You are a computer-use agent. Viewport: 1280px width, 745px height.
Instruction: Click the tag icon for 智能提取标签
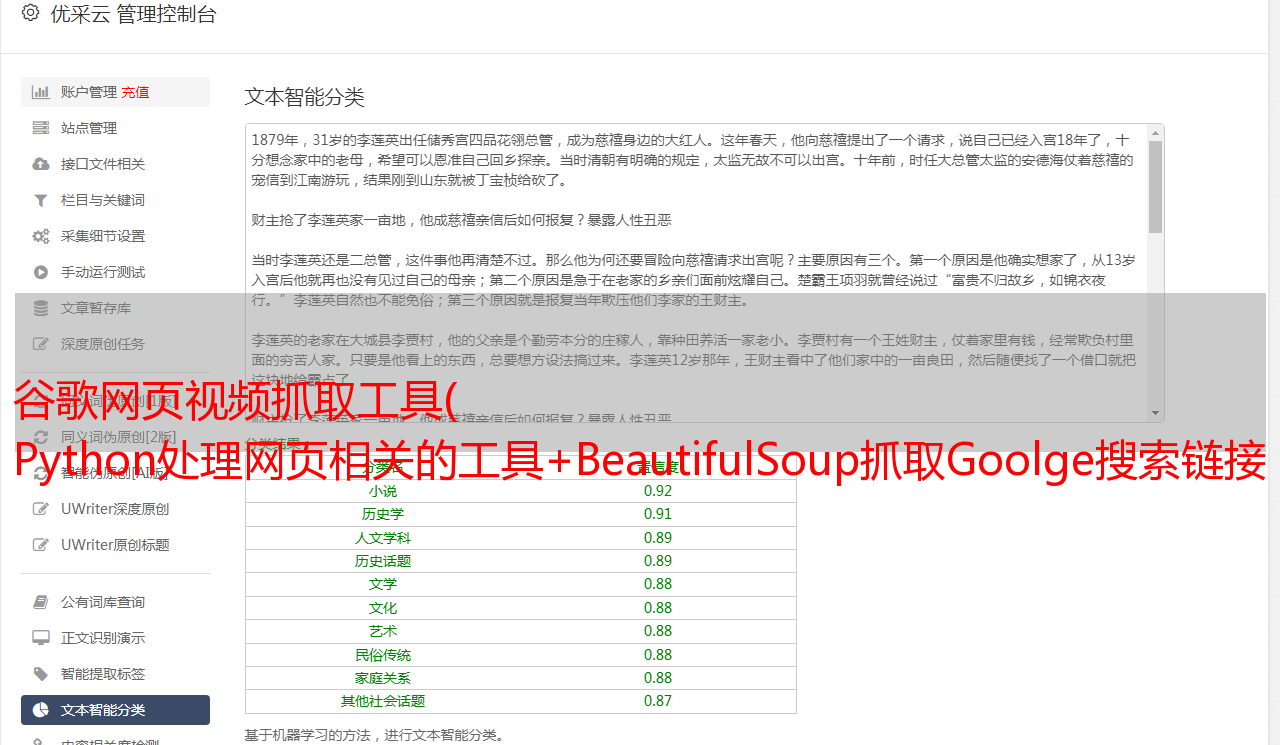click(41, 674)
